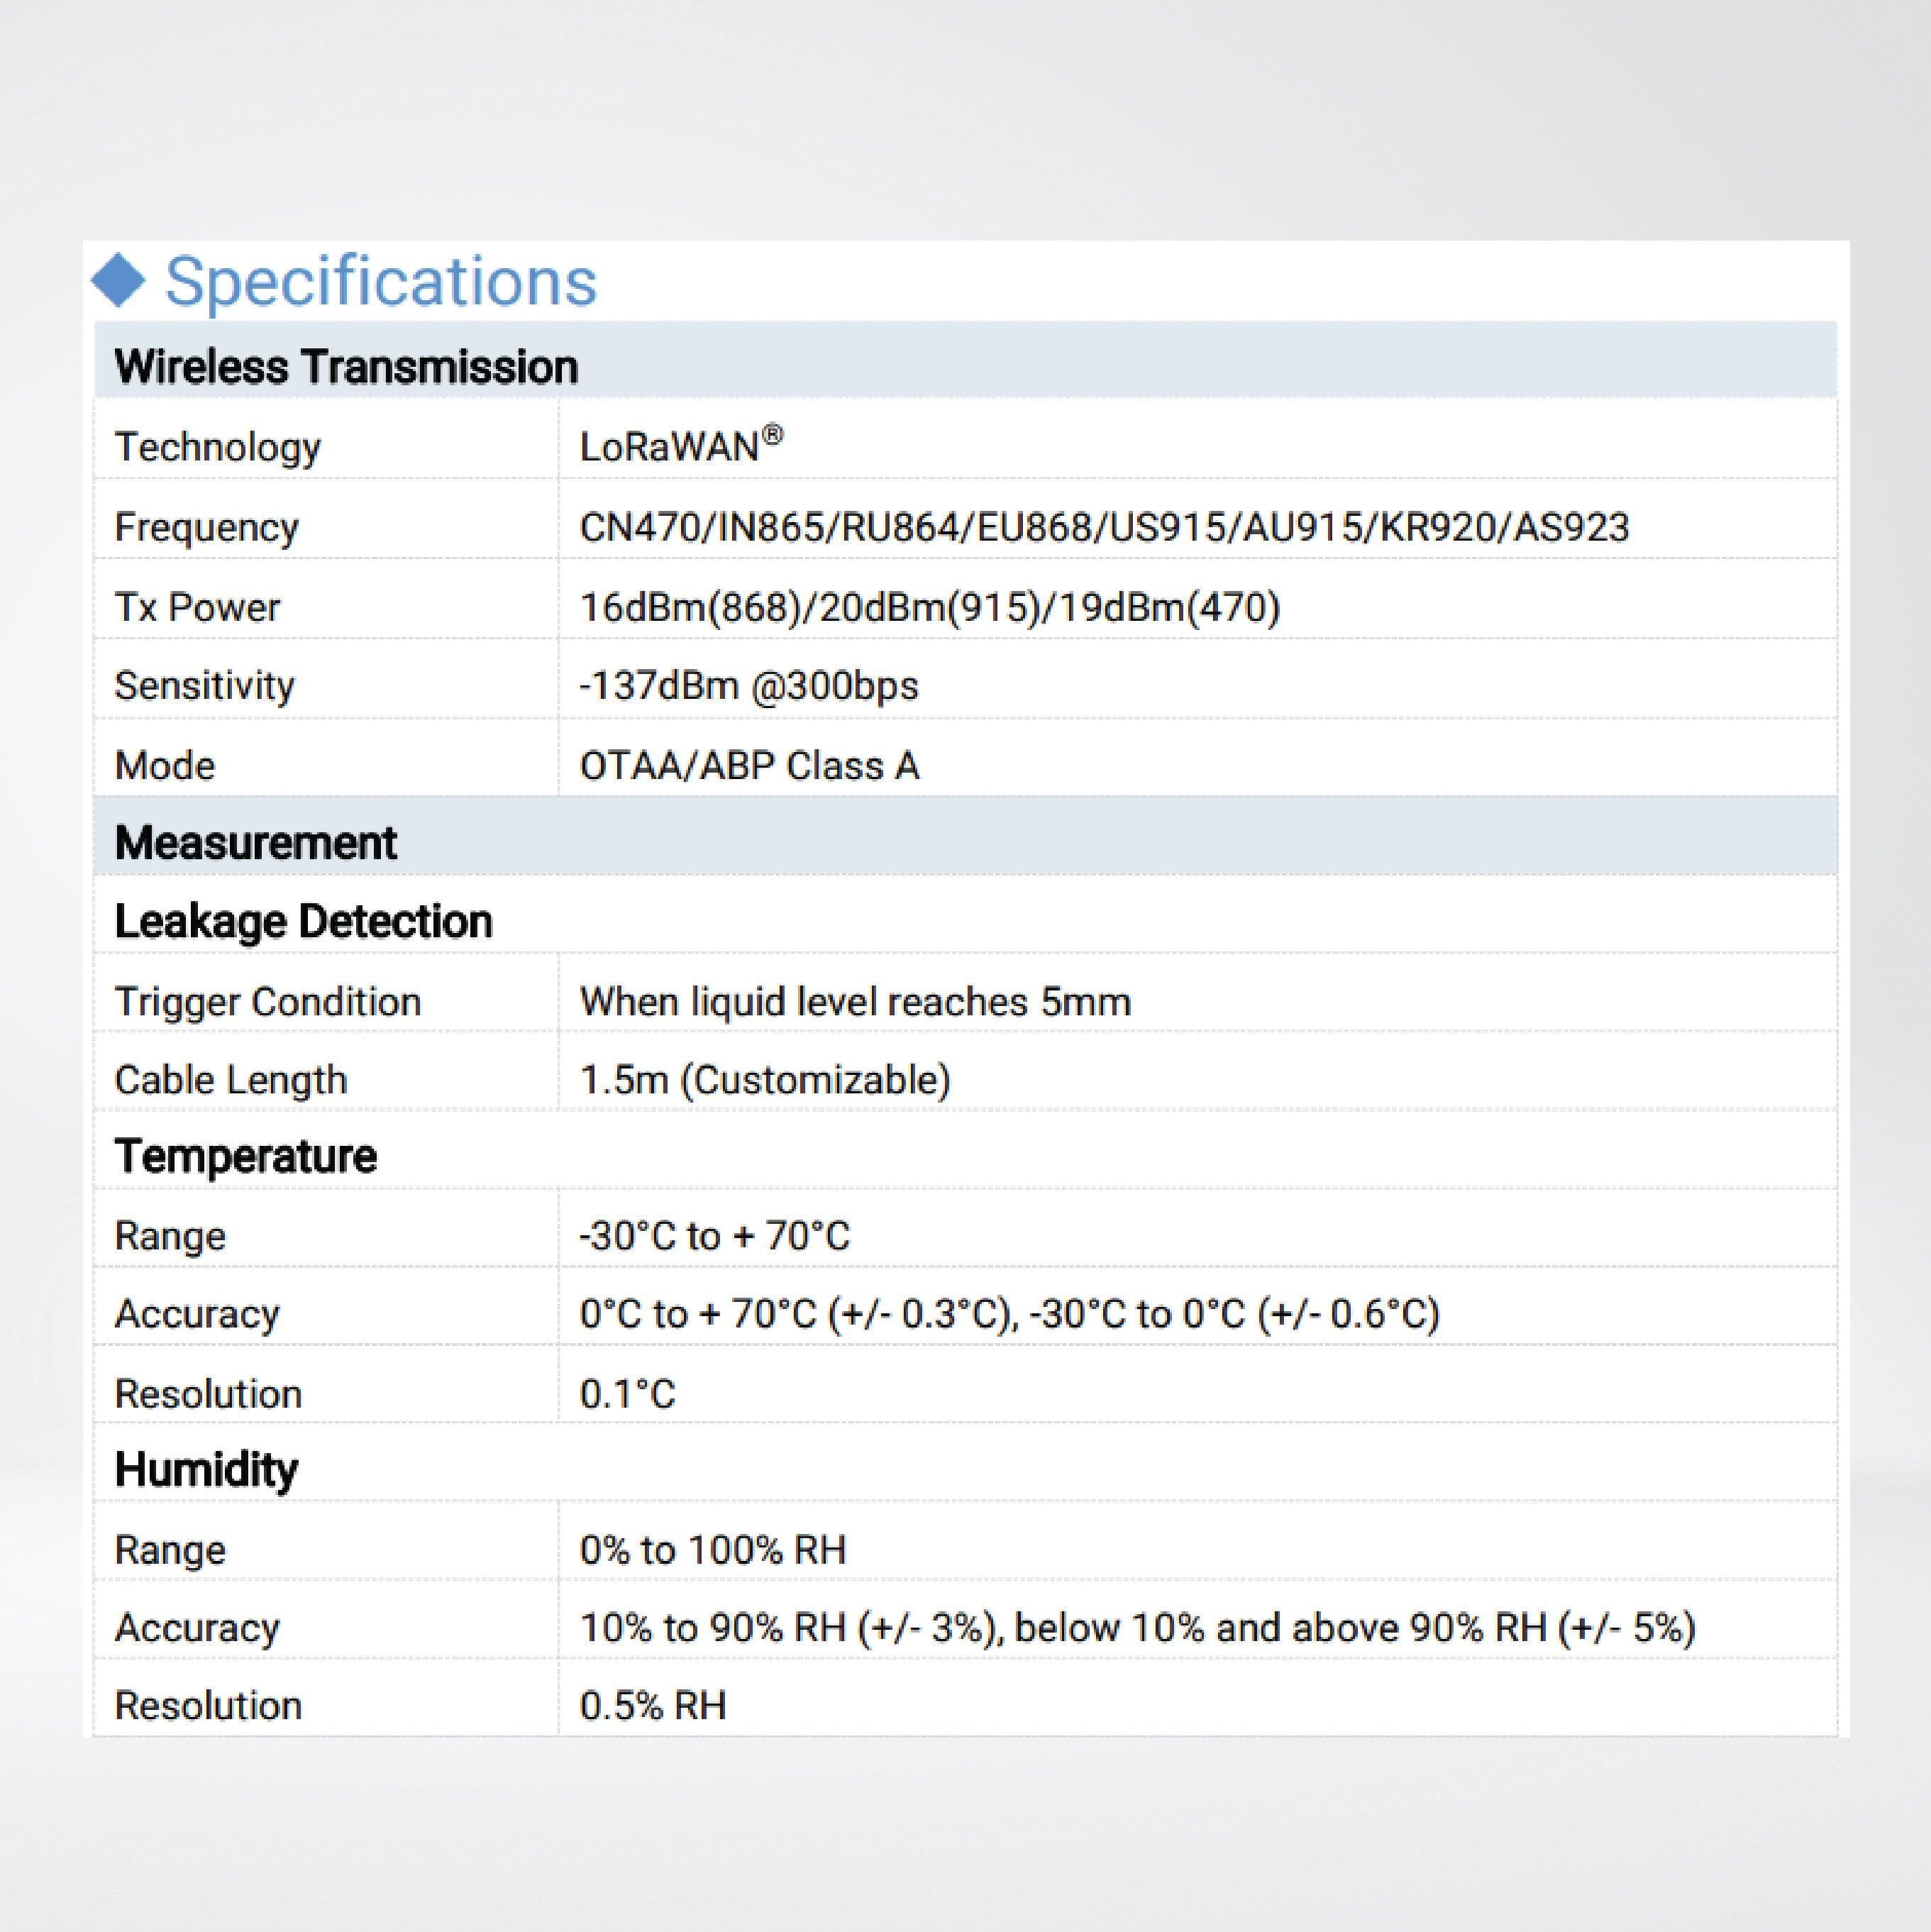Image resolution: width=1931 pixels, height=1932 pixels.
Task: Click the OTAA/ABP Class A mode value
Action: pyautogui.click(x=749, y=766)
